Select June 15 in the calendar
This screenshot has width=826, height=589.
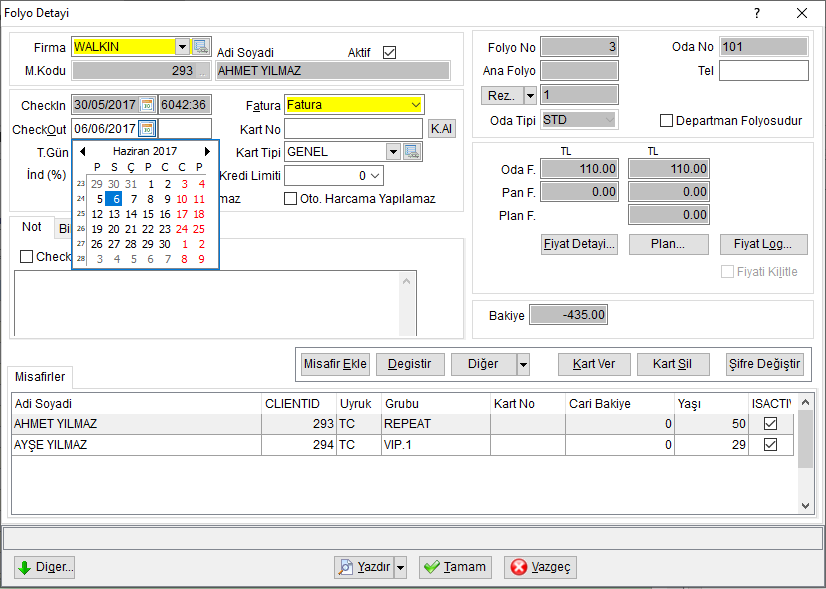click(x=148, y=214)
